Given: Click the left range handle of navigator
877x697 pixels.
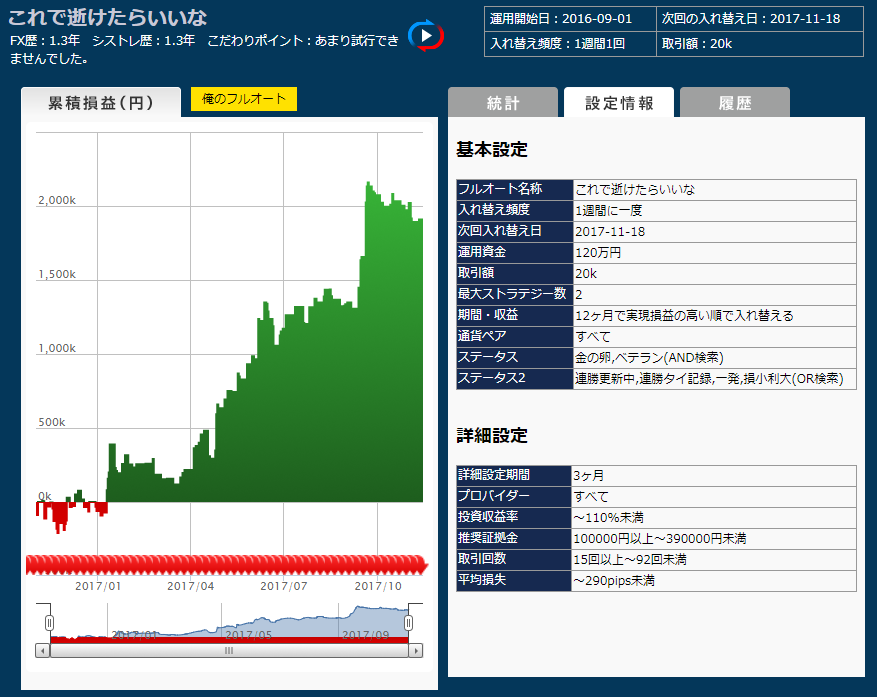Looking at the screenshot, I should pos(49,623).
